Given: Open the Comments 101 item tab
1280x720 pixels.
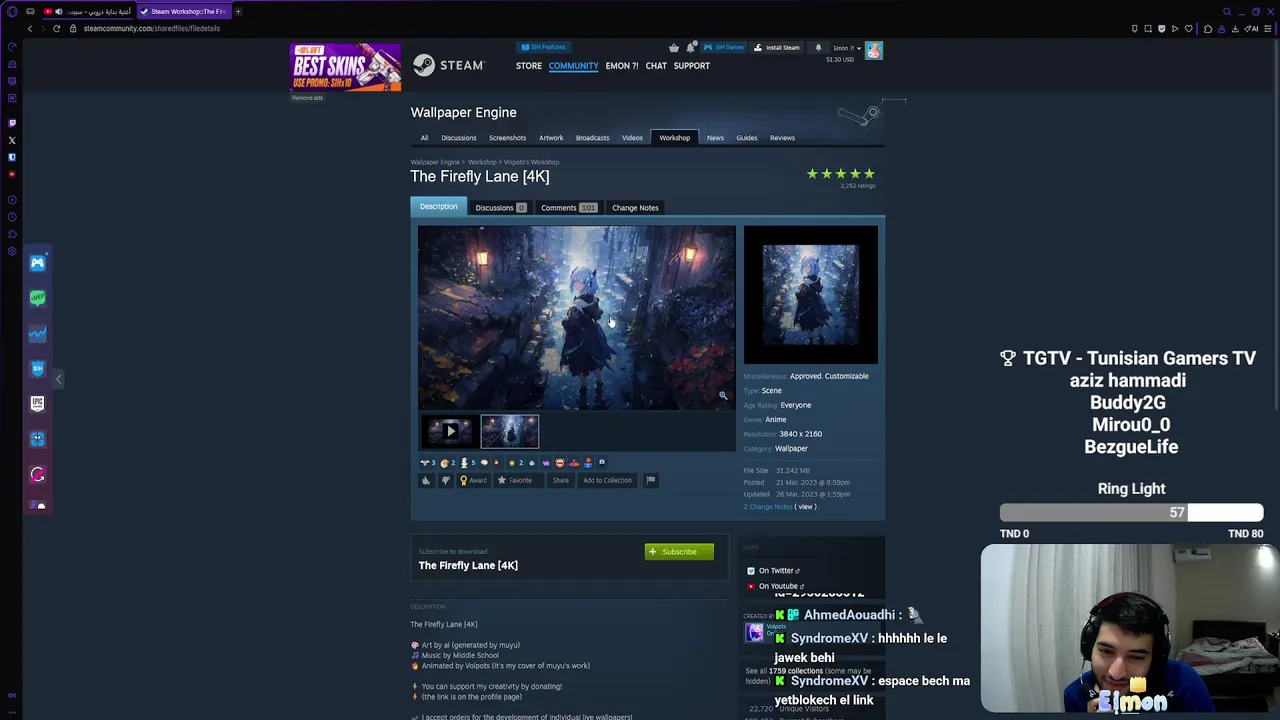Looking at the screenshot, I should click(x=568, y=208).
